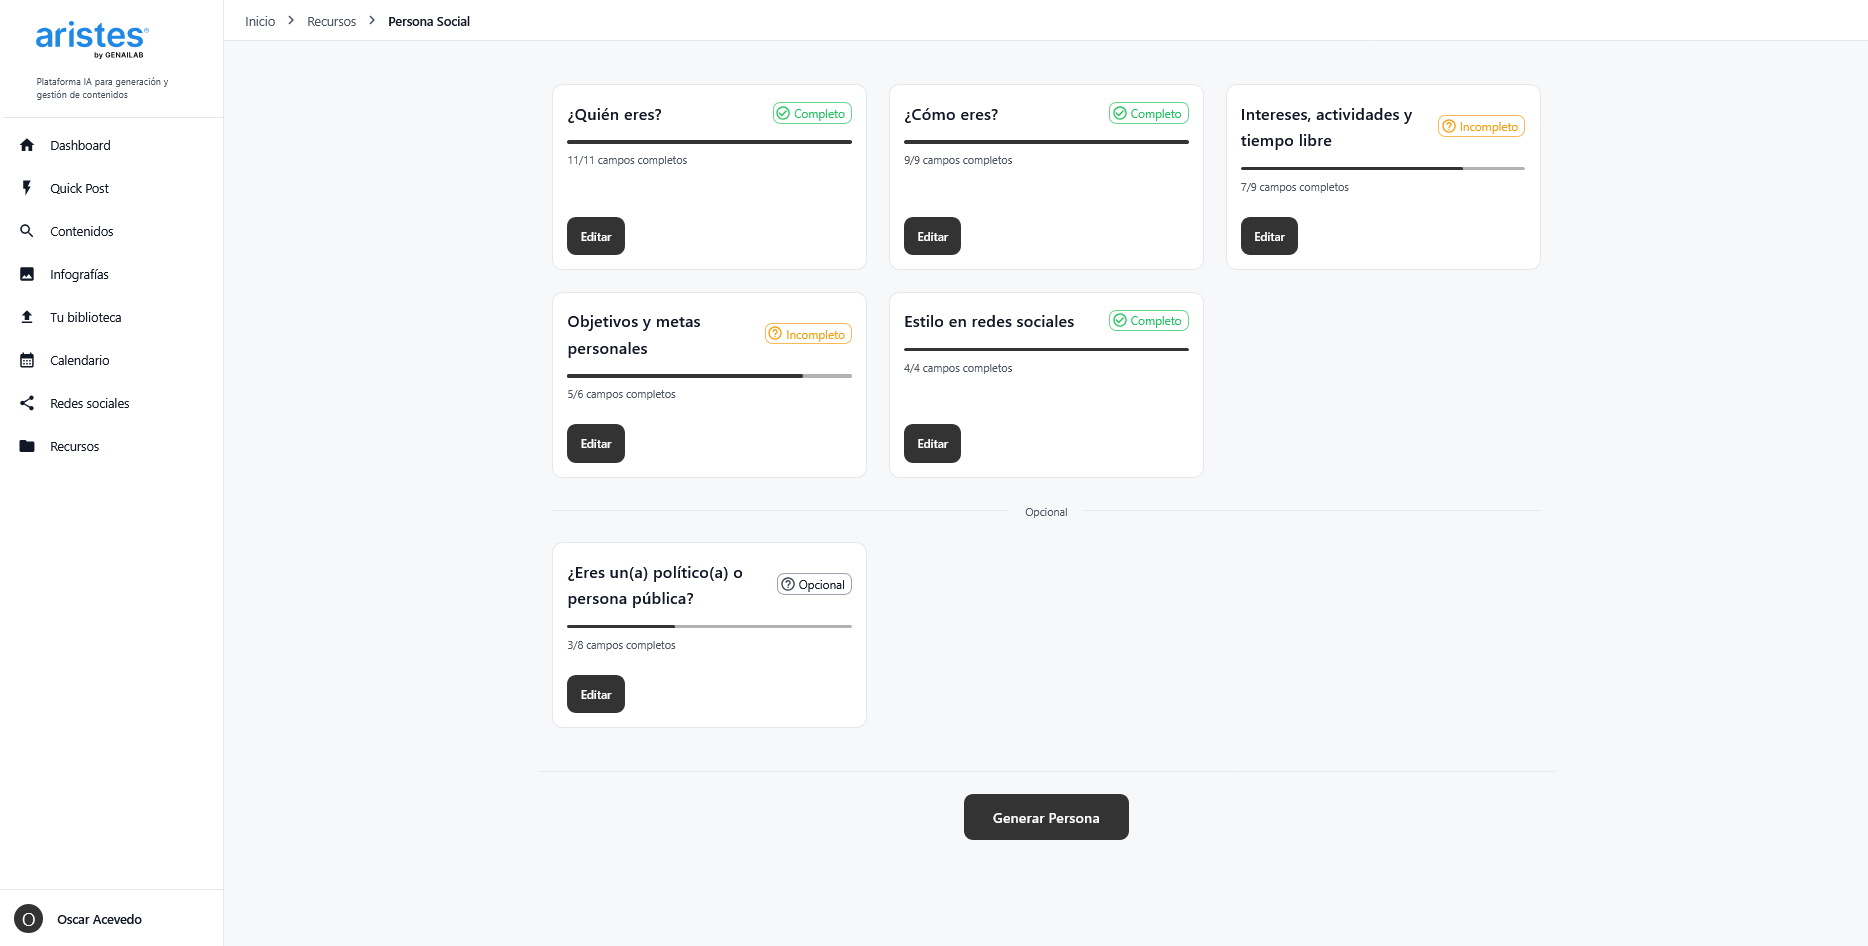Click the Tu biblioteca upload icon
Image resolution: width=1868 pixels, height=946 pixels.
coord(27,317)
